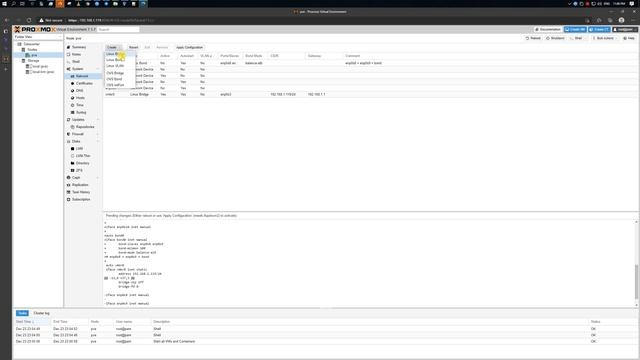Click the Not secure warning icon
Viewport: 640px width, 360px height.
coord(41,20)
